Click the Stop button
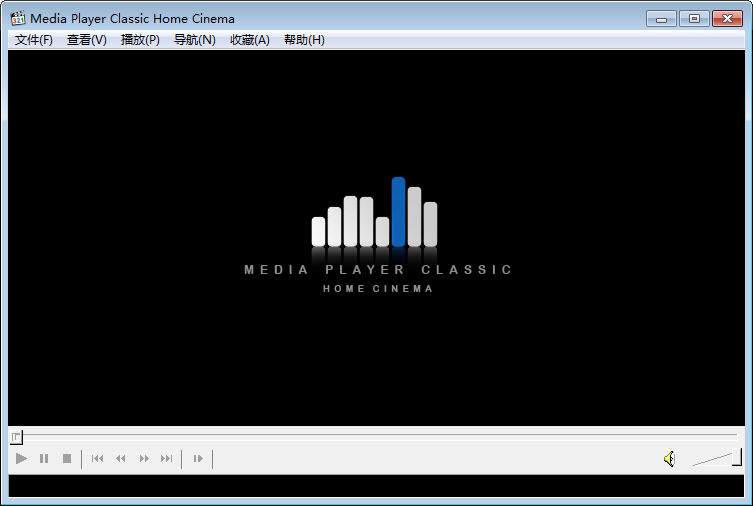753x506 pixels. pyautogui.click(x=67, y=458)
